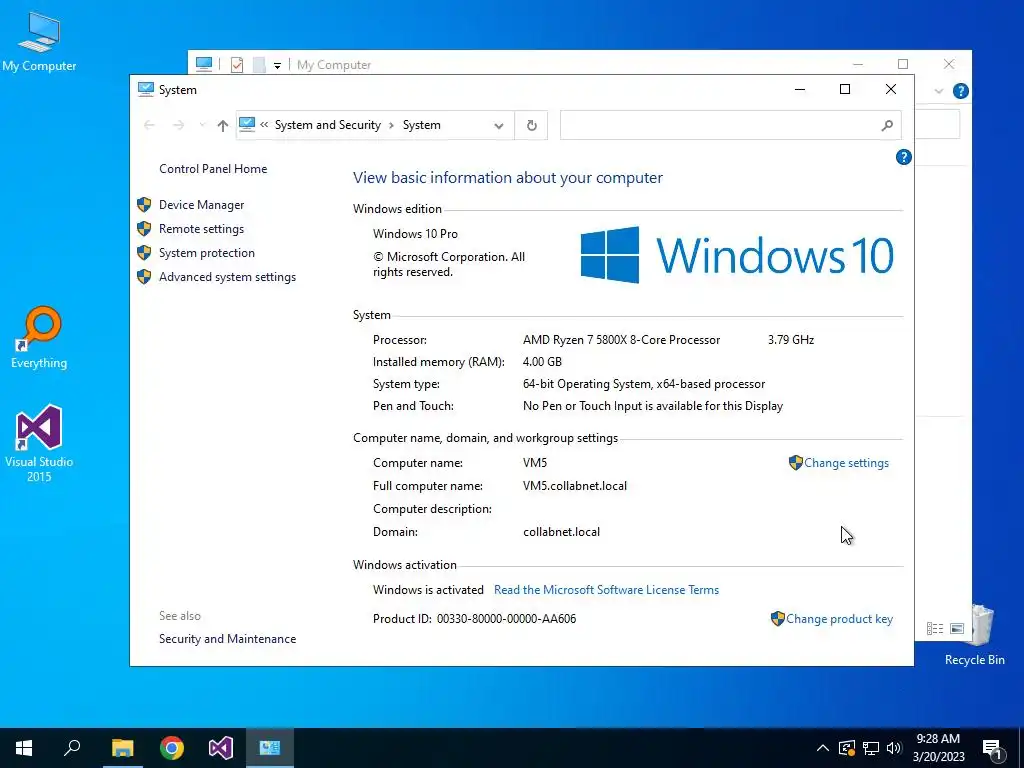Screen dimensions: 1024x768
Task: Open taskbar search
Action: click(x=72, y=748)
